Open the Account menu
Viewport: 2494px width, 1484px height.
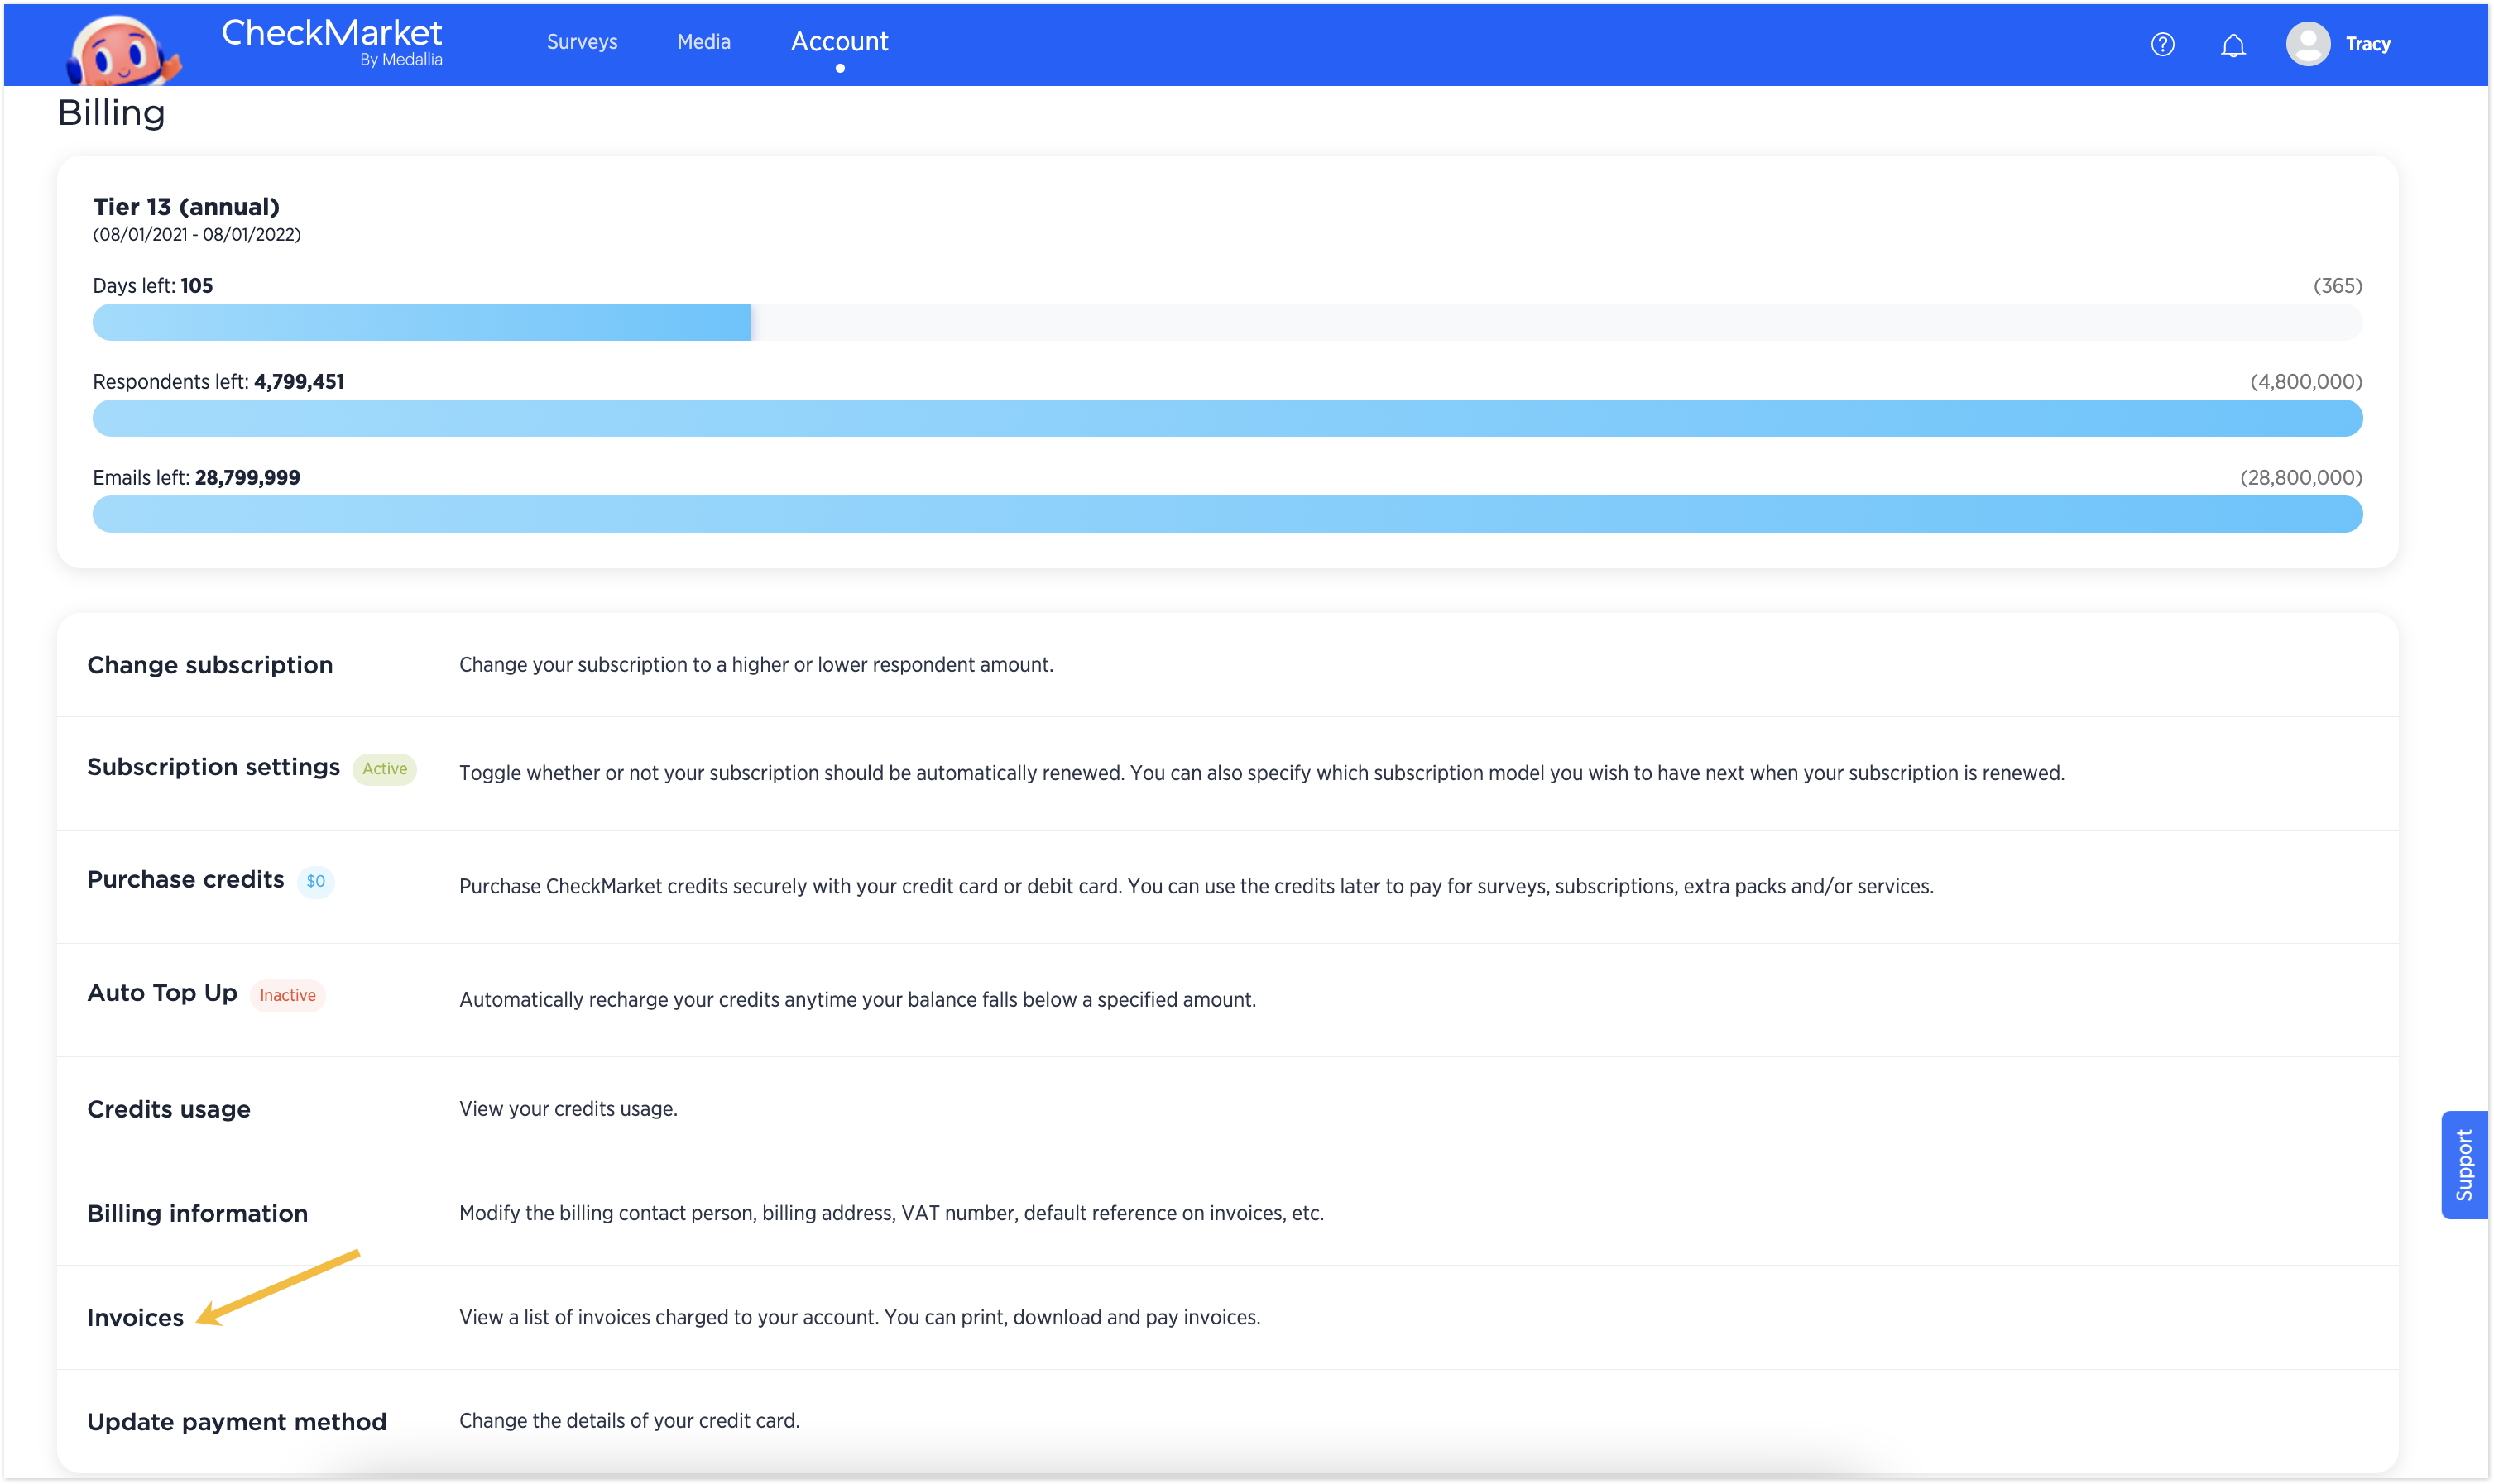pos(839,42)
